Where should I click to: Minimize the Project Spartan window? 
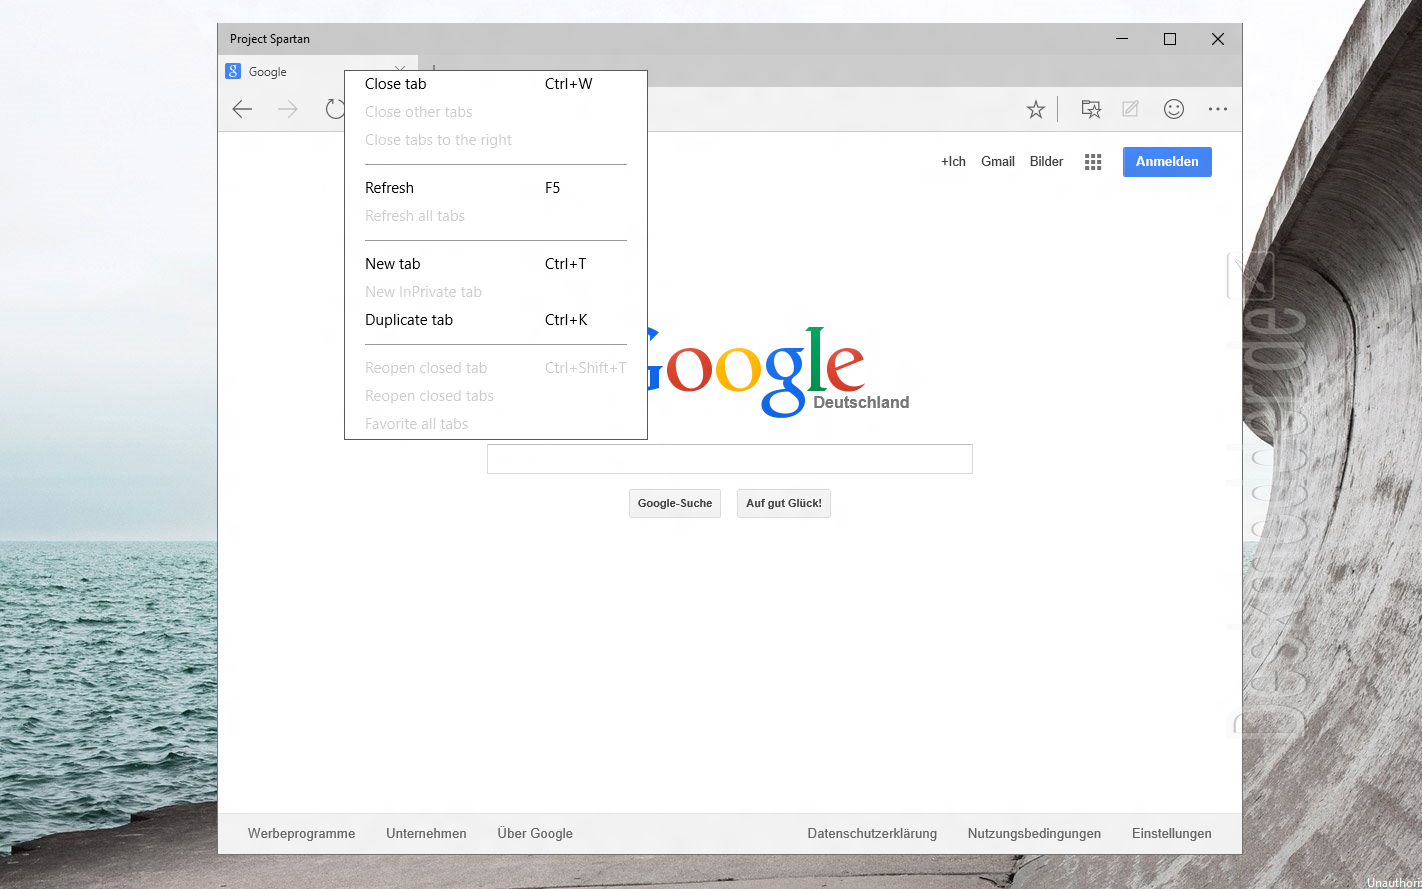[1122, 39]
